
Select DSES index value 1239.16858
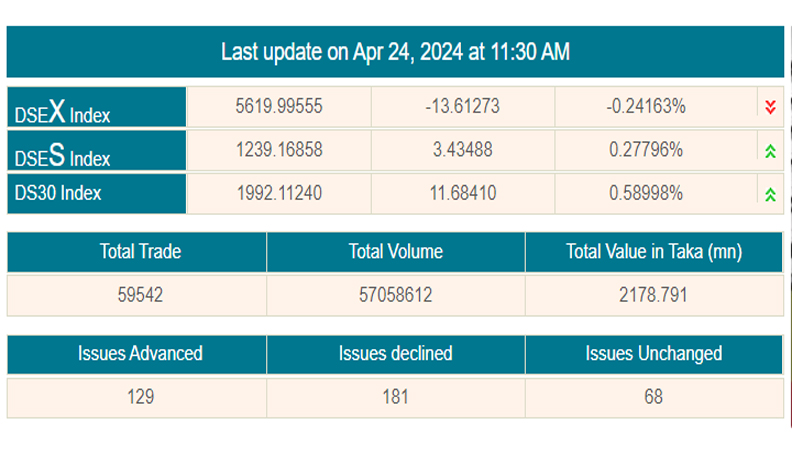pos(279,151)
